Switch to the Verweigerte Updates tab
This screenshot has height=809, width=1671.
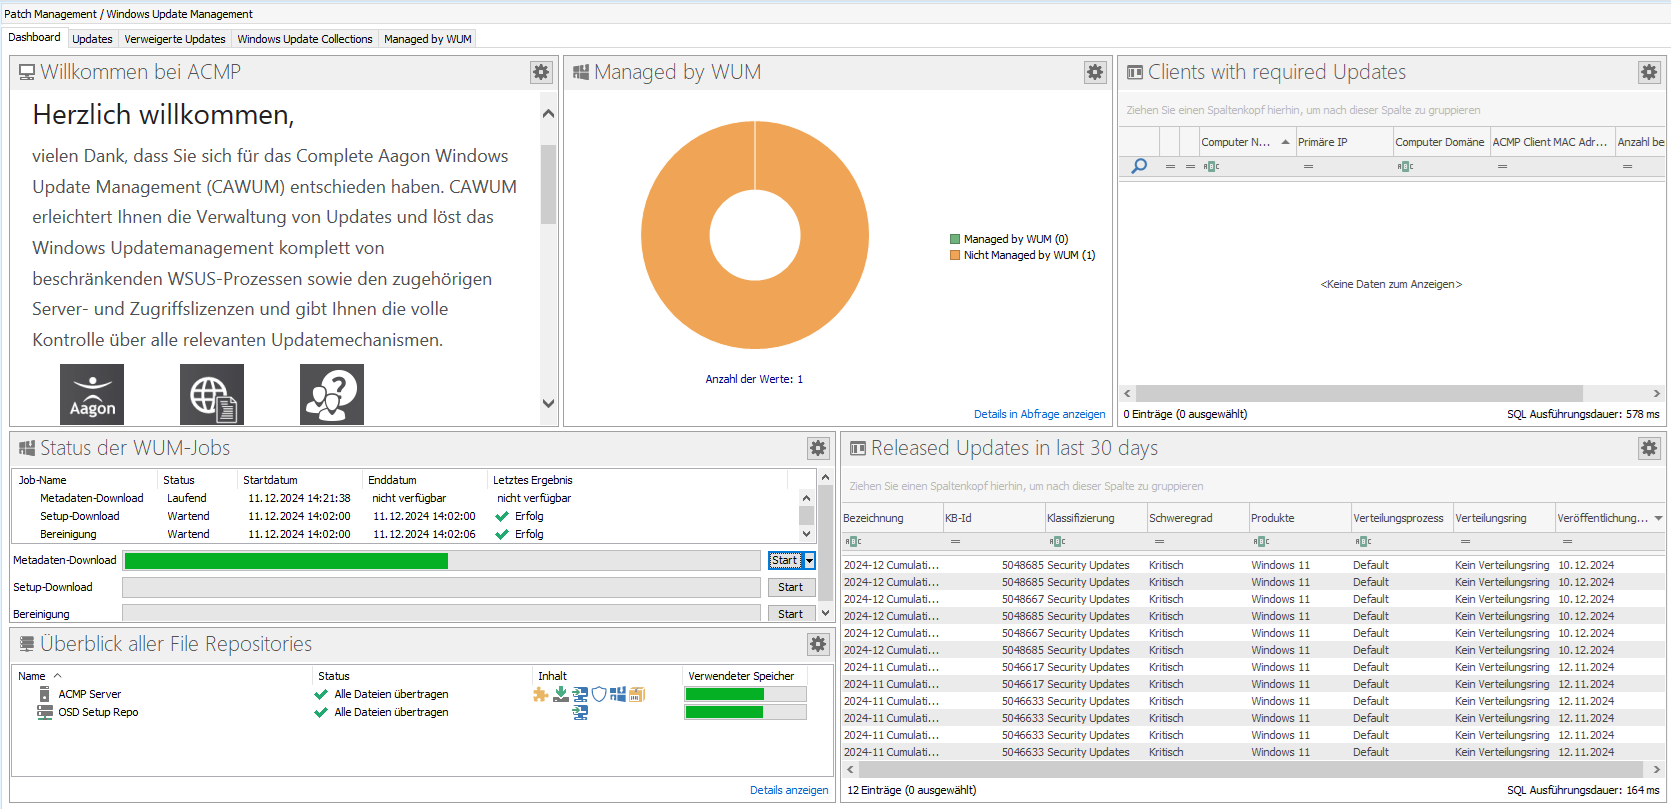[175, 39]
